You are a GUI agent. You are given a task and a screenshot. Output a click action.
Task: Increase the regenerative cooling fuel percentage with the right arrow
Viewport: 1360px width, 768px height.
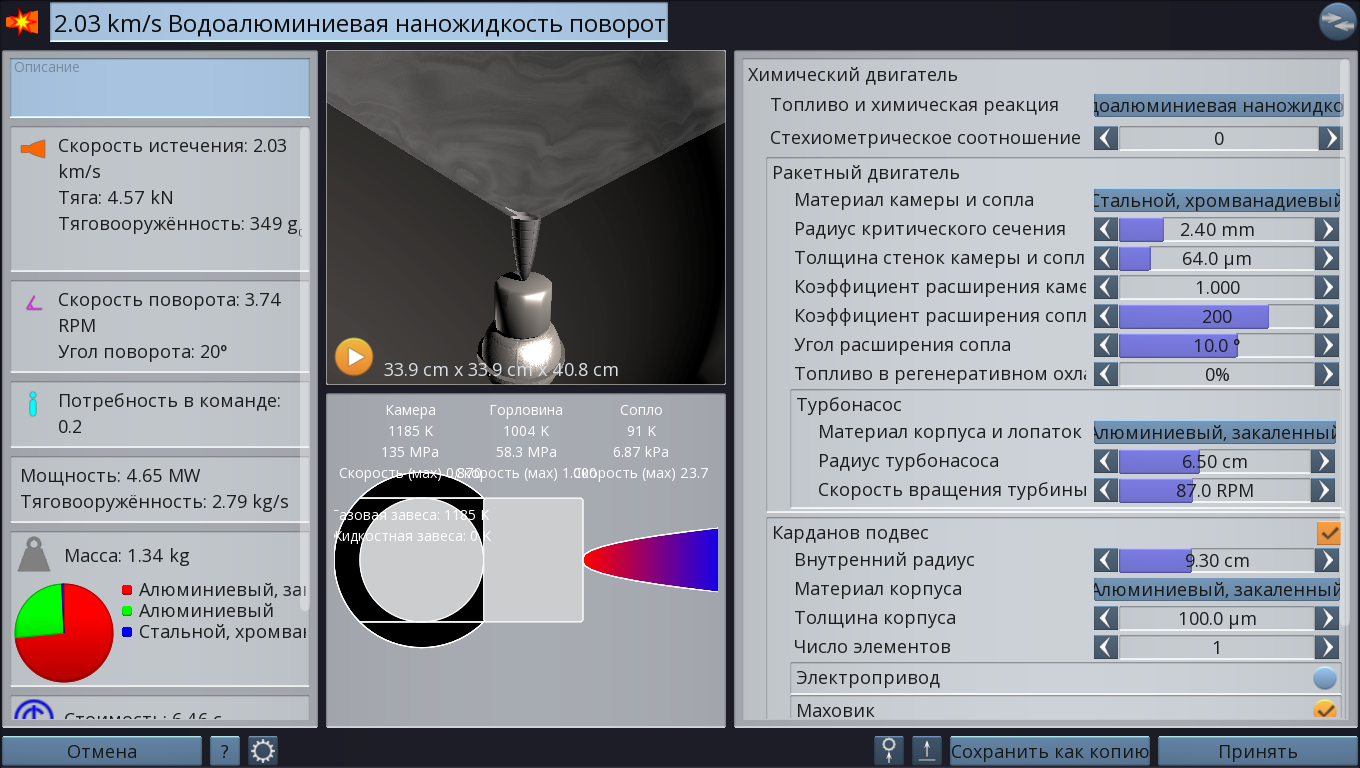pyautogui.click(x=1327, y=375)
